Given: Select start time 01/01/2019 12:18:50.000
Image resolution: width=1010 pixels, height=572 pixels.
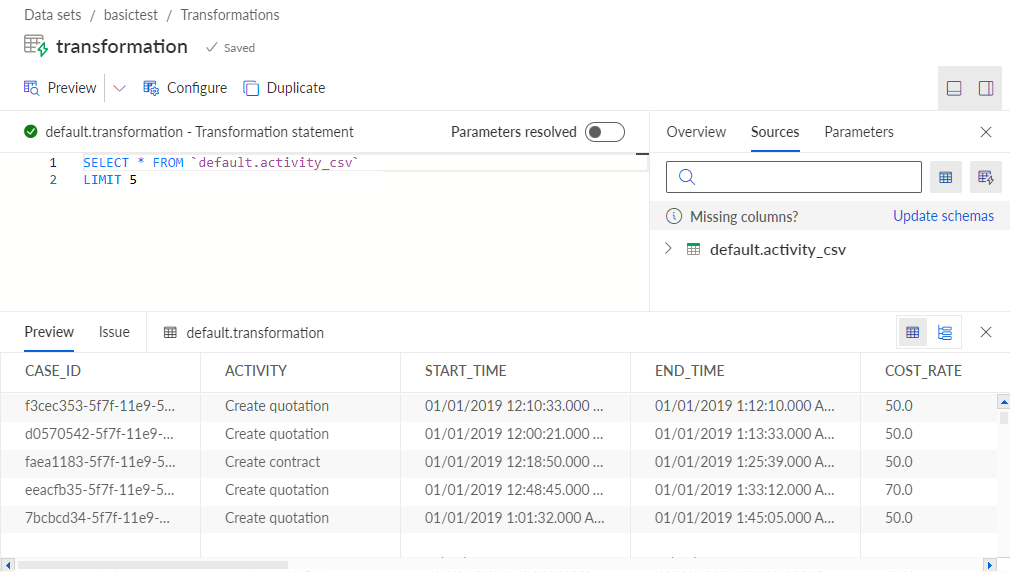Looking at the screenshot, I should click(515, 462).
